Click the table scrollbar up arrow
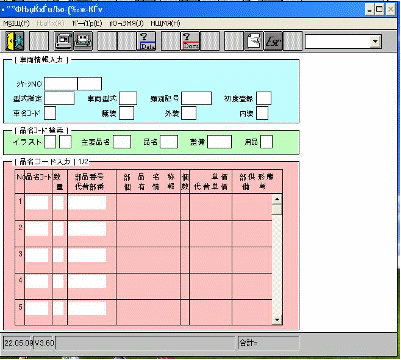The image size is (401, 360). [x=277, y=200]
